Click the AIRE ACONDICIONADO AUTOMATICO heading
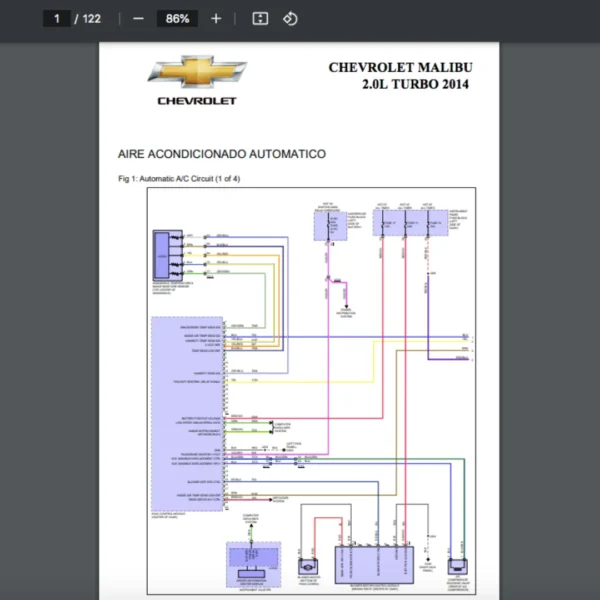Screen dimensions: 600x600 pos(221,154)
